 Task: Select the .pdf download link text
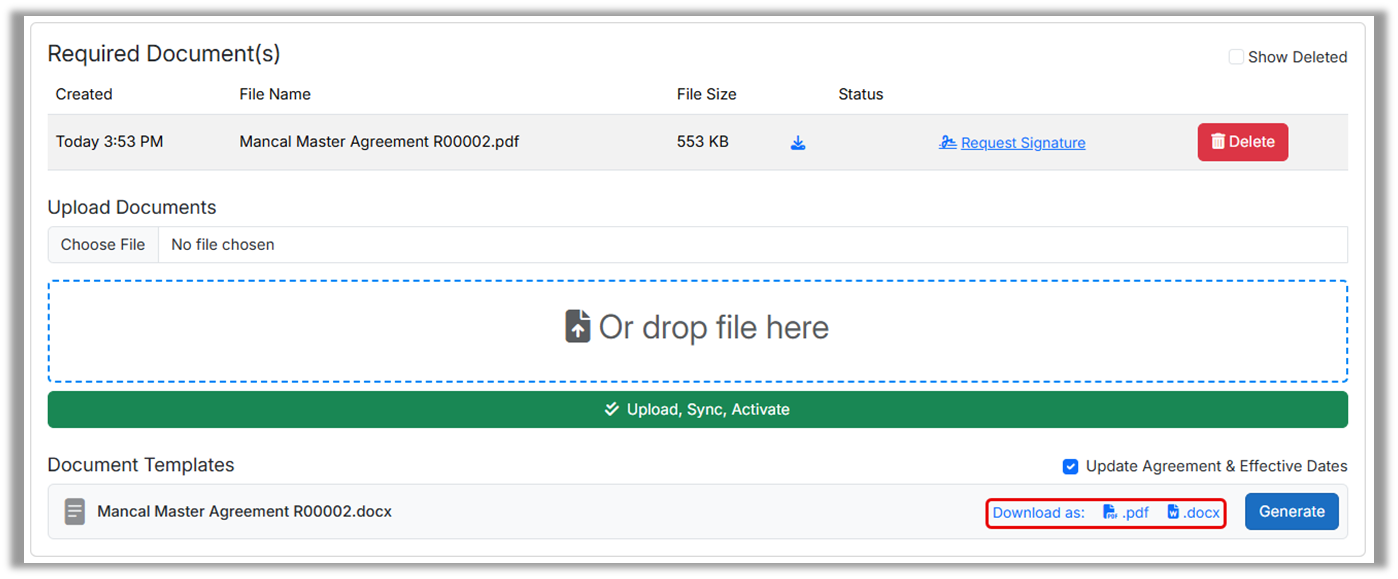click(1136, 512)
